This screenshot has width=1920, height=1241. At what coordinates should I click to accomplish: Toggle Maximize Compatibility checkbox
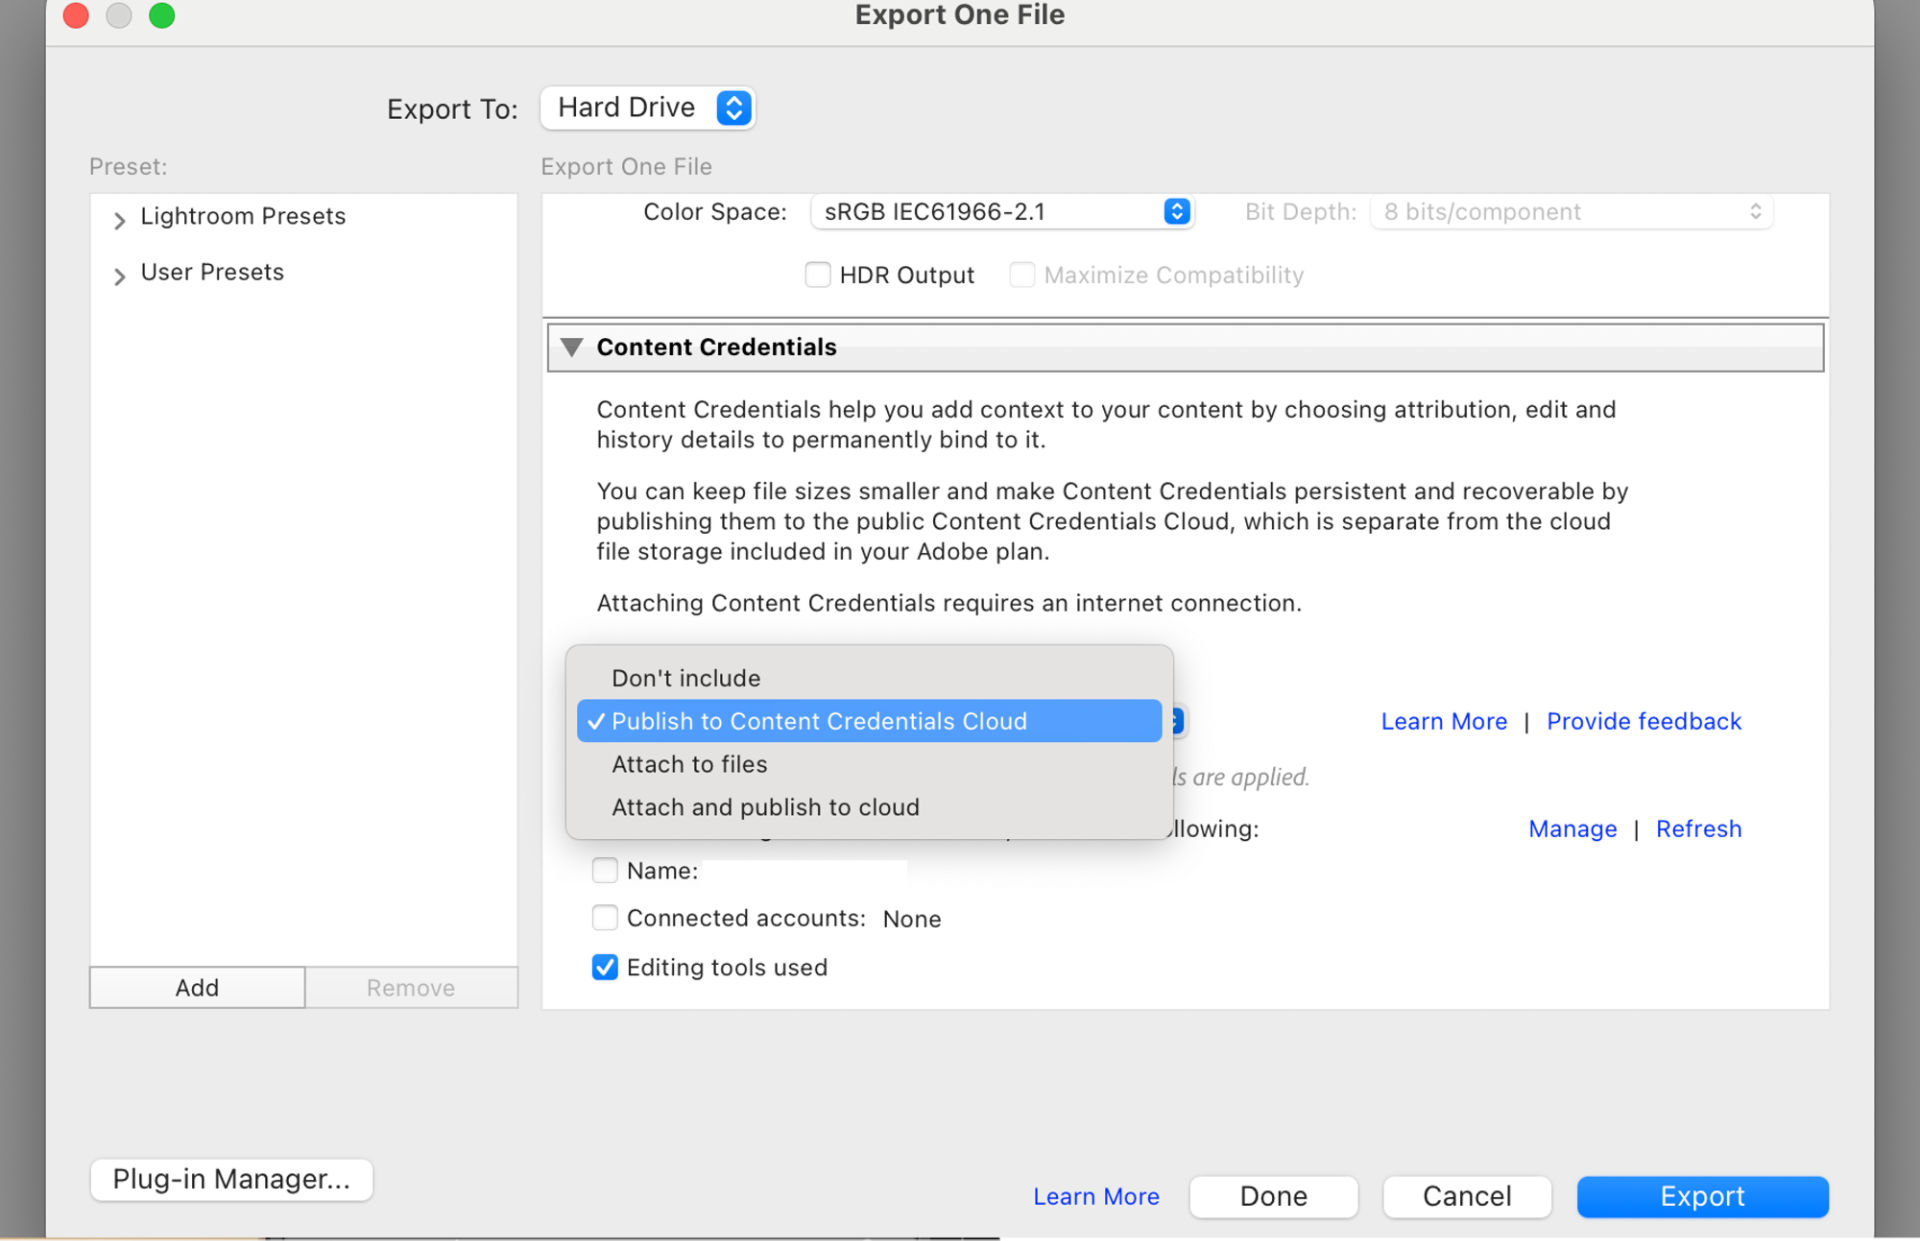1022,275
